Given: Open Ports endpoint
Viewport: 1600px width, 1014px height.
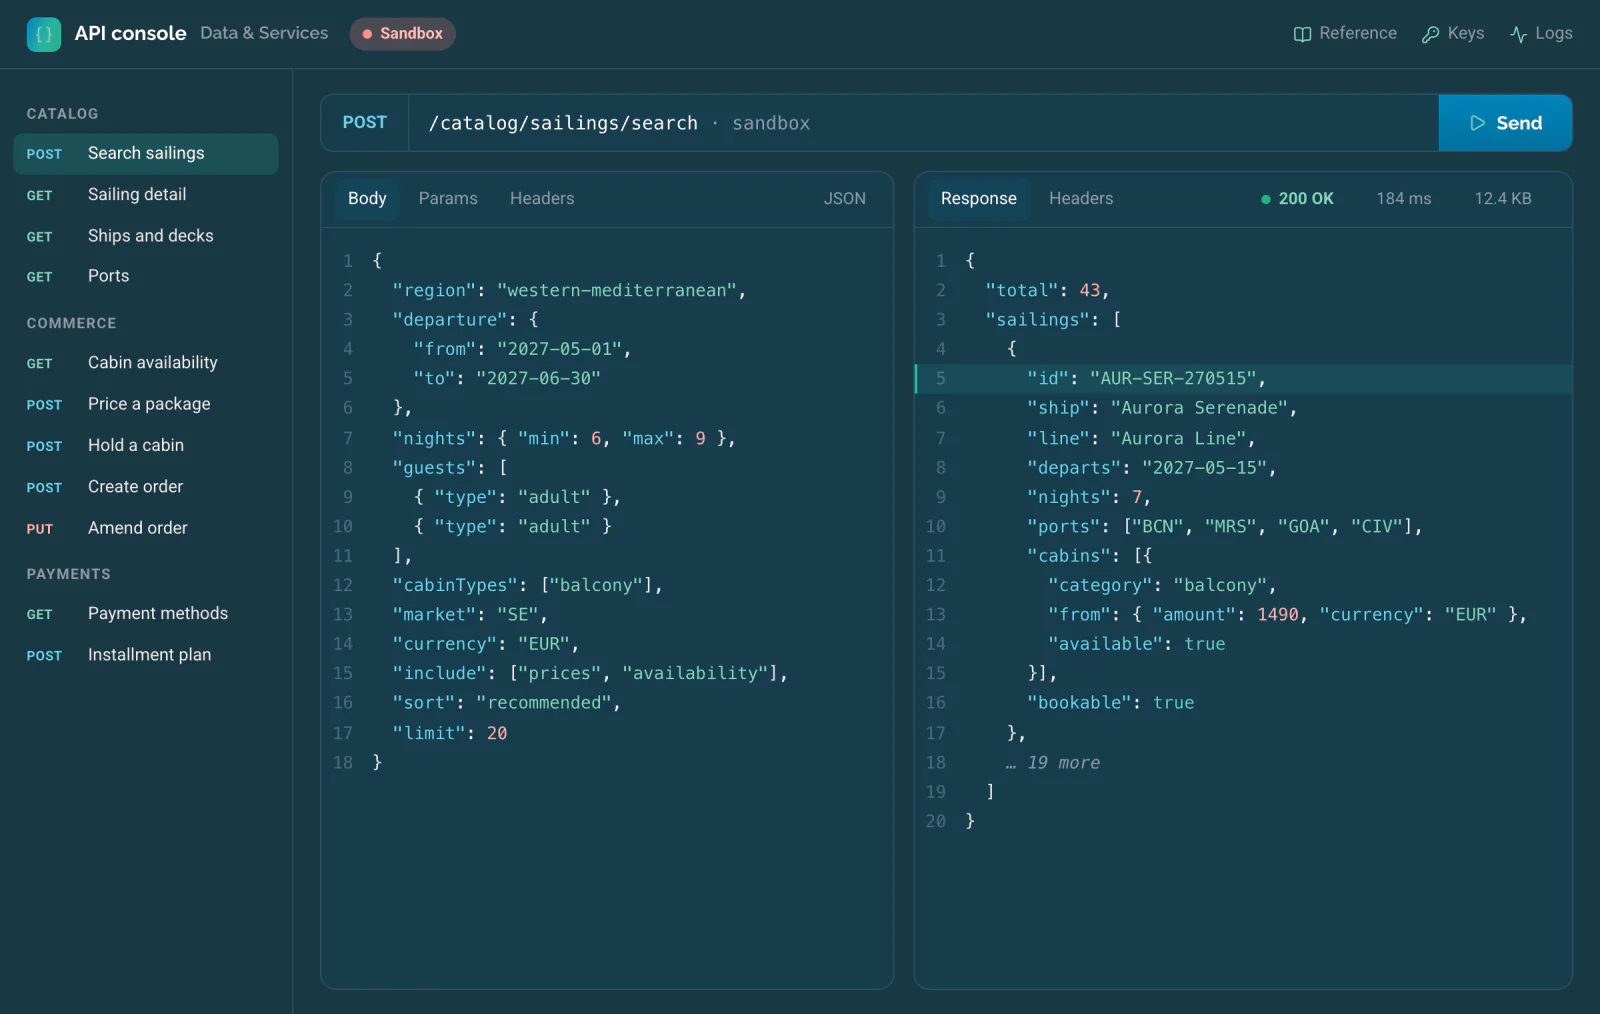Looking at the screenshot, I should click(x=146, y=276).
